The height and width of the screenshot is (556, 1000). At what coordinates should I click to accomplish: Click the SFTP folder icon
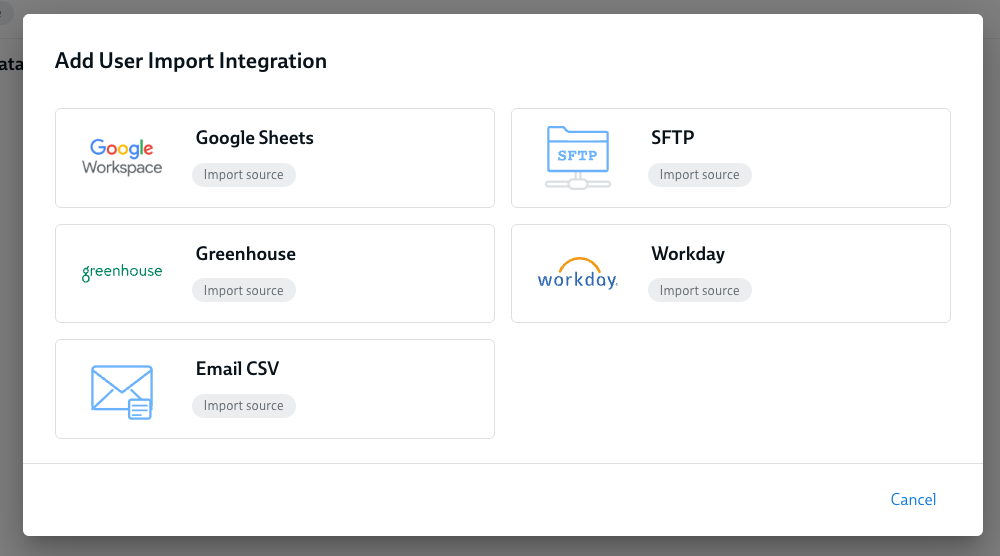click(578, 157)
